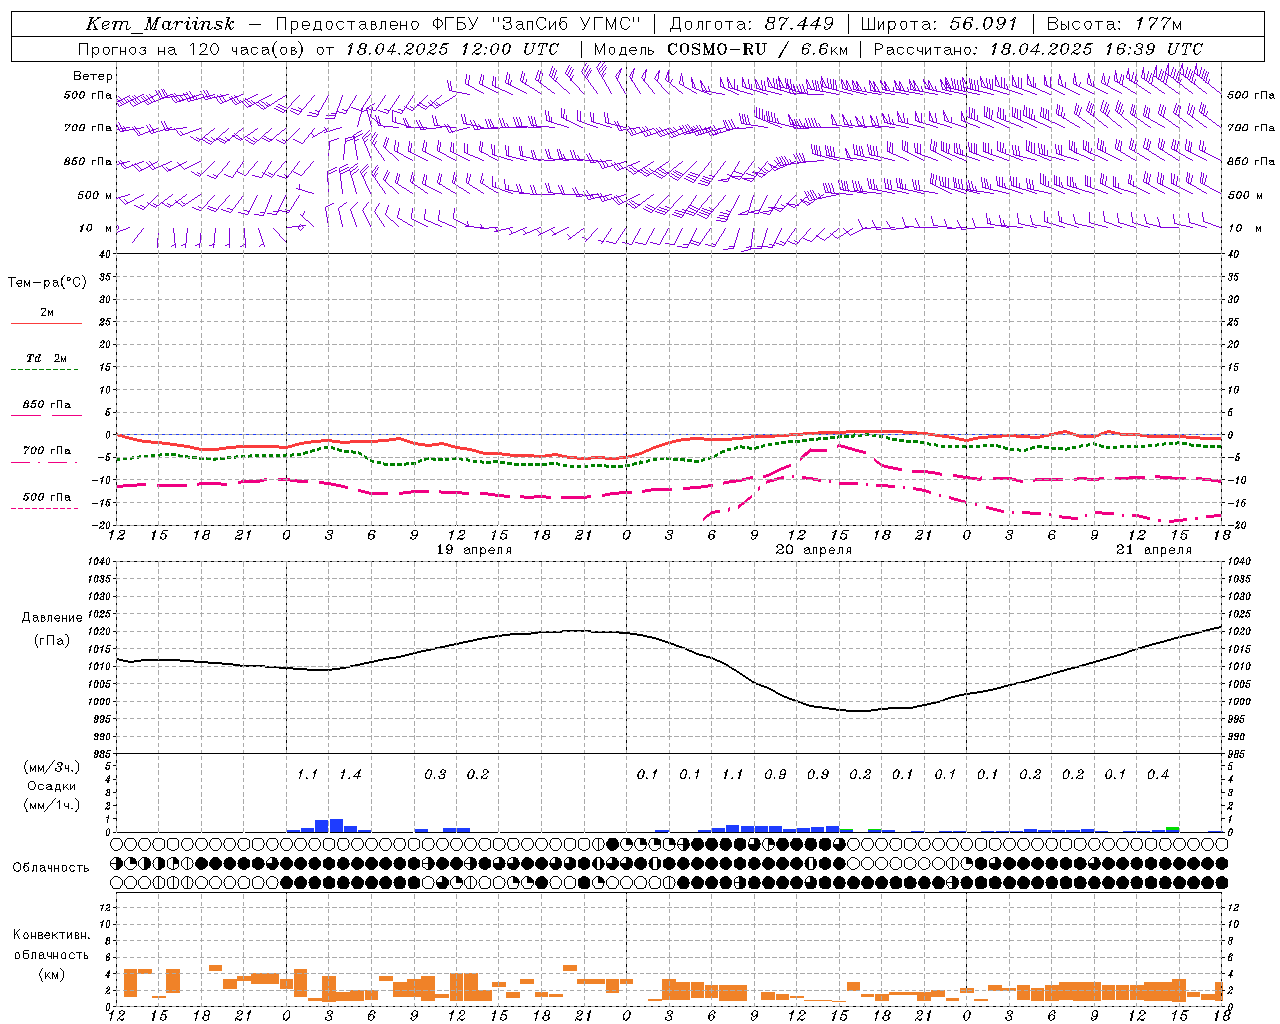Click the Ветер wind panel label

click(x=92, y=76)
